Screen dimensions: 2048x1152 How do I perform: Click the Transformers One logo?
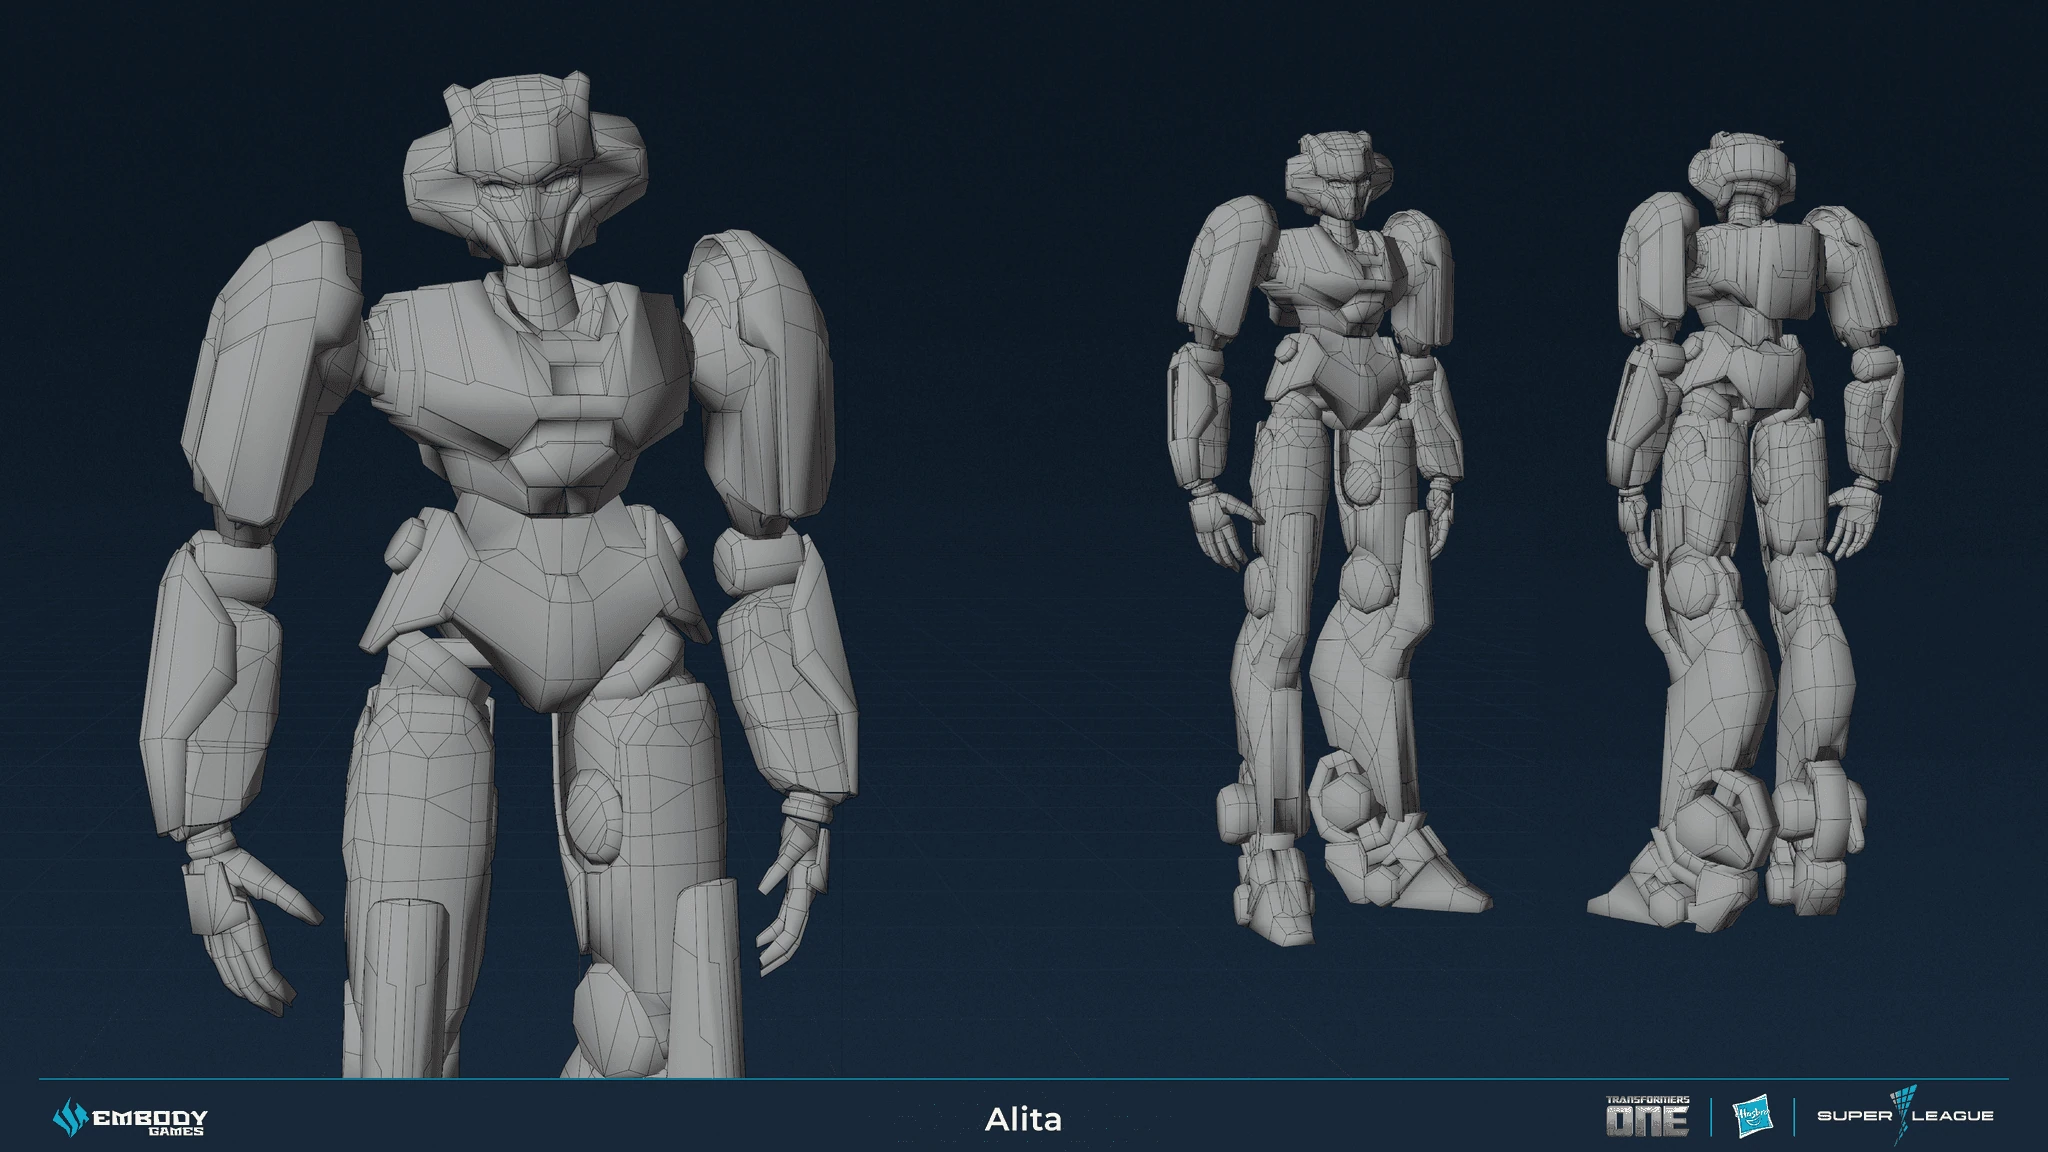[1647, 1116]
